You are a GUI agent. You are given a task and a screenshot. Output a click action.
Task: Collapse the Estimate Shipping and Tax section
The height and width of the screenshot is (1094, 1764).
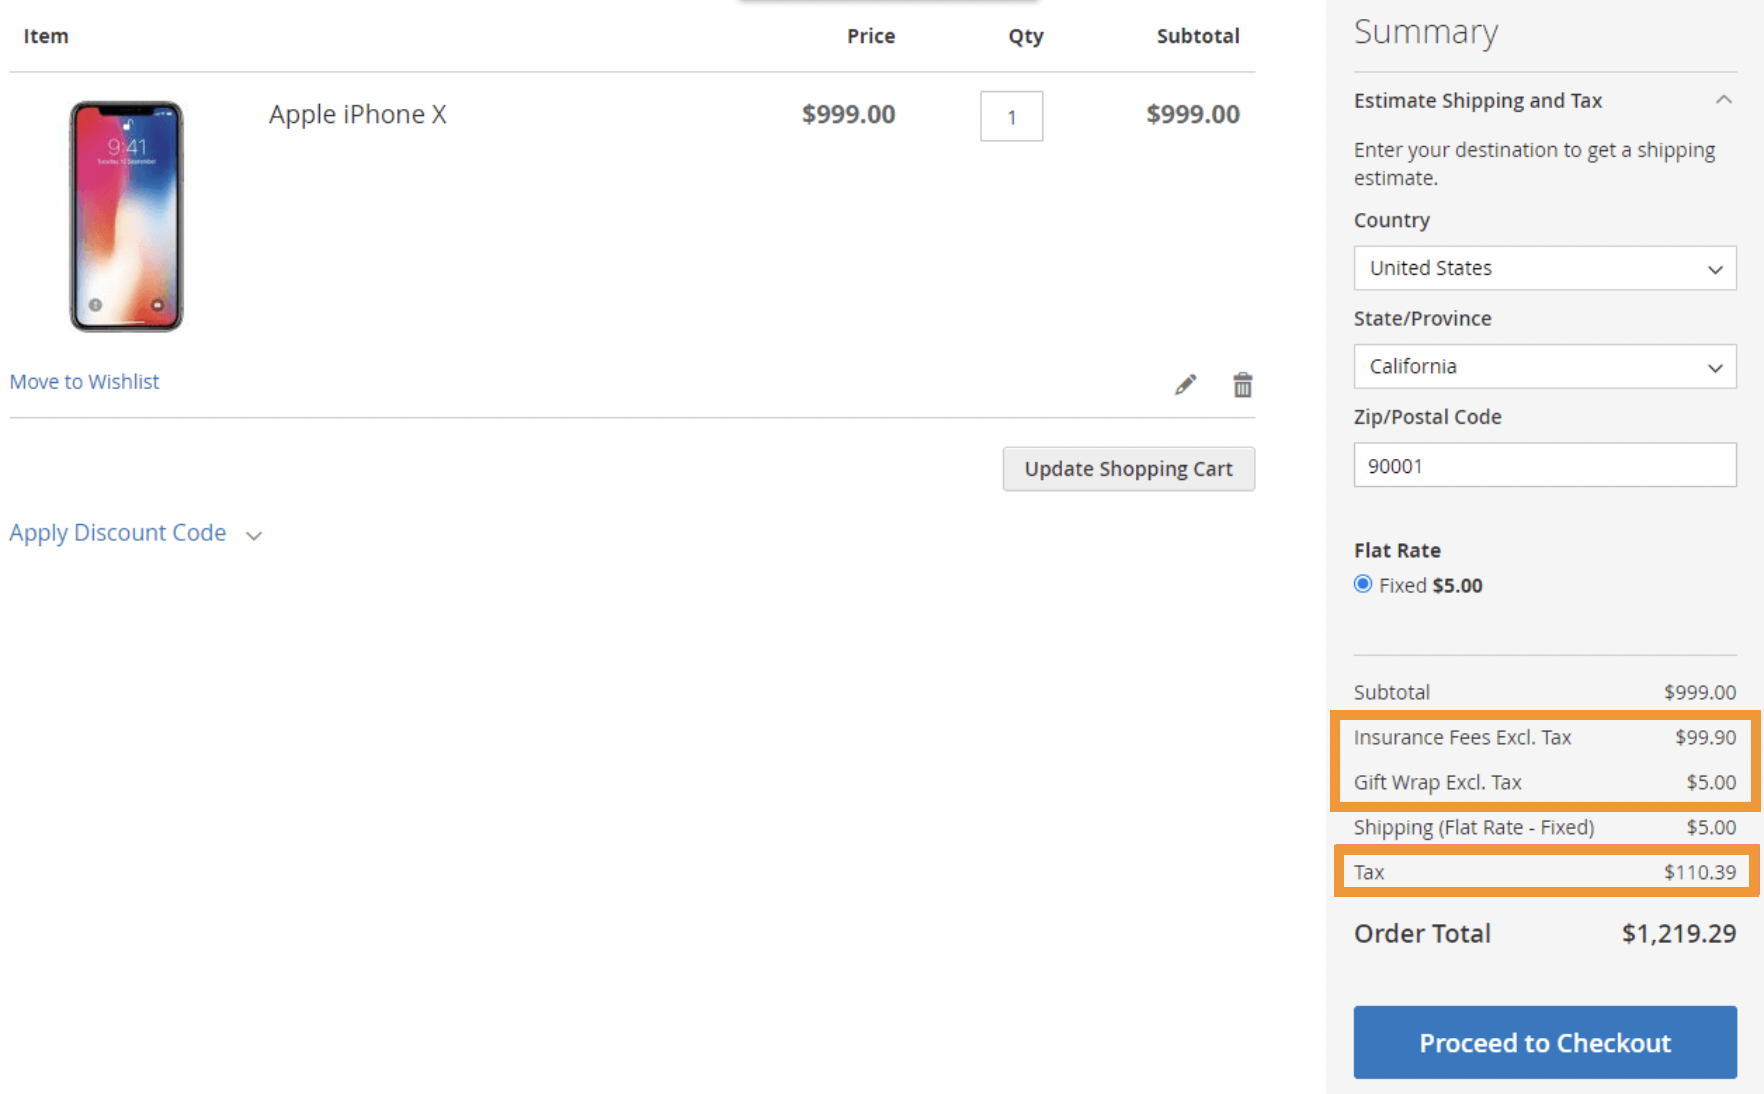pyautogui.click(x=1724, y=99)
